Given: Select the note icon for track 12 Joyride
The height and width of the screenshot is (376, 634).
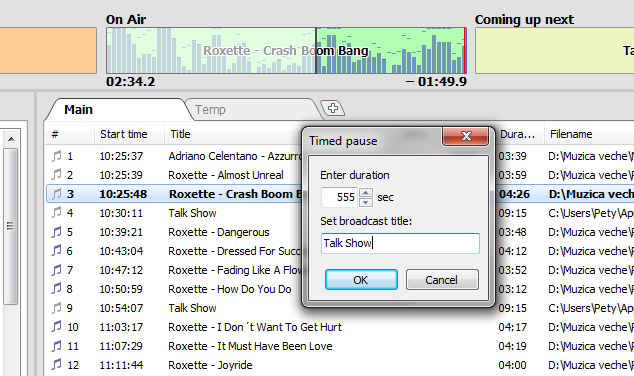Looking at the screenshot, I should [57, 365].
